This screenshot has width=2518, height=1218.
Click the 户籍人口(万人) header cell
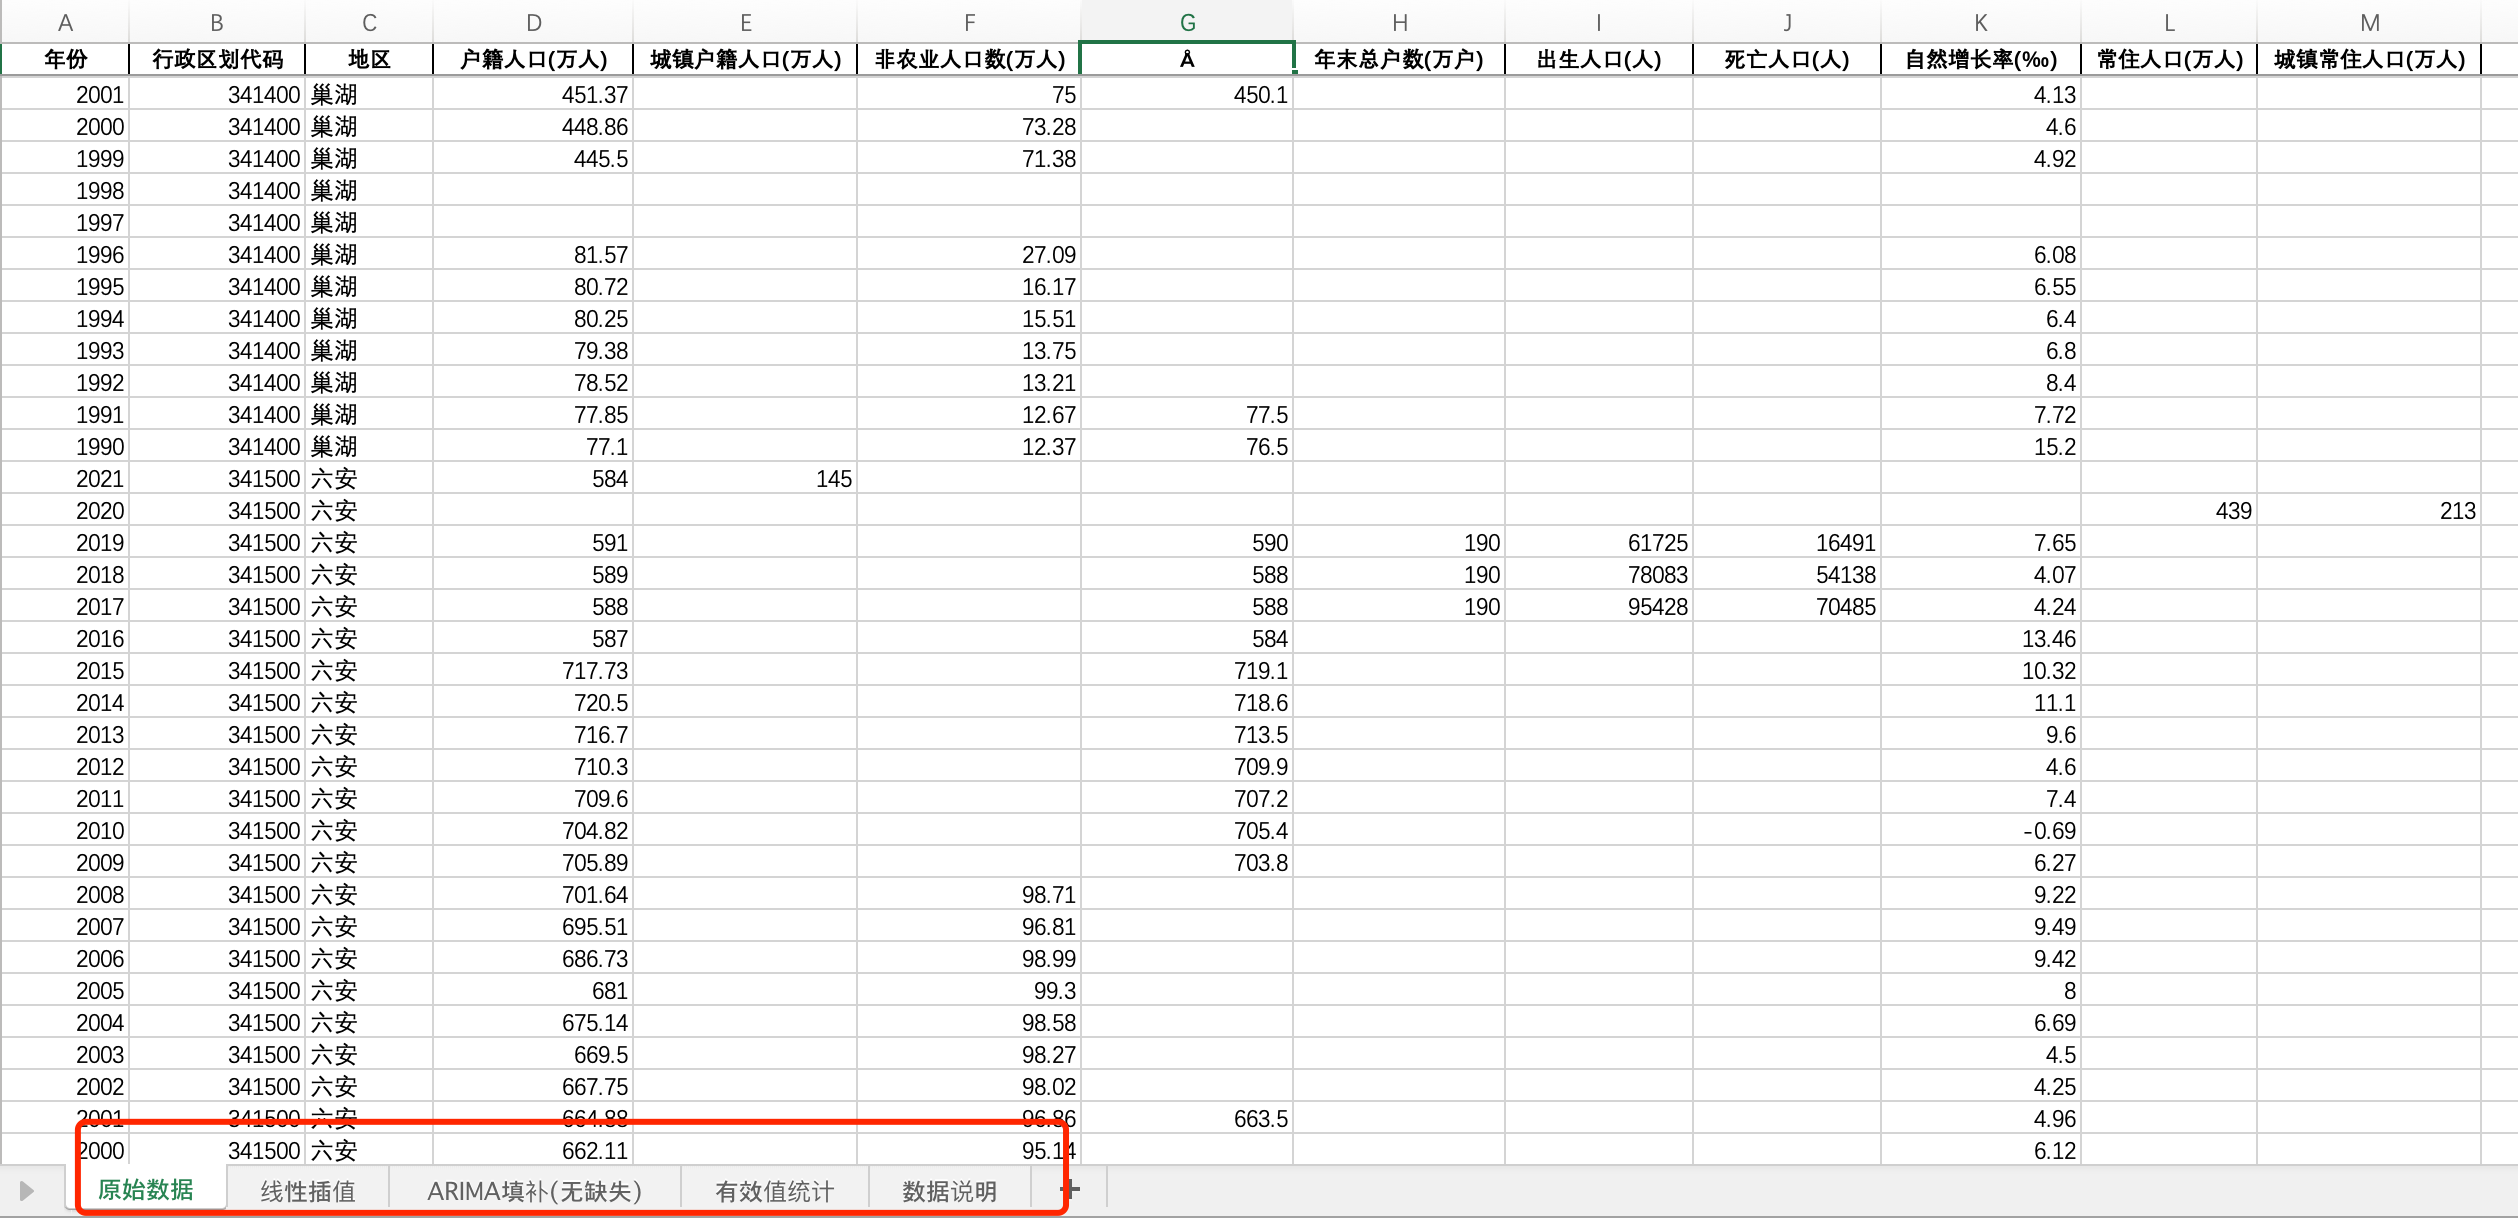533,59
